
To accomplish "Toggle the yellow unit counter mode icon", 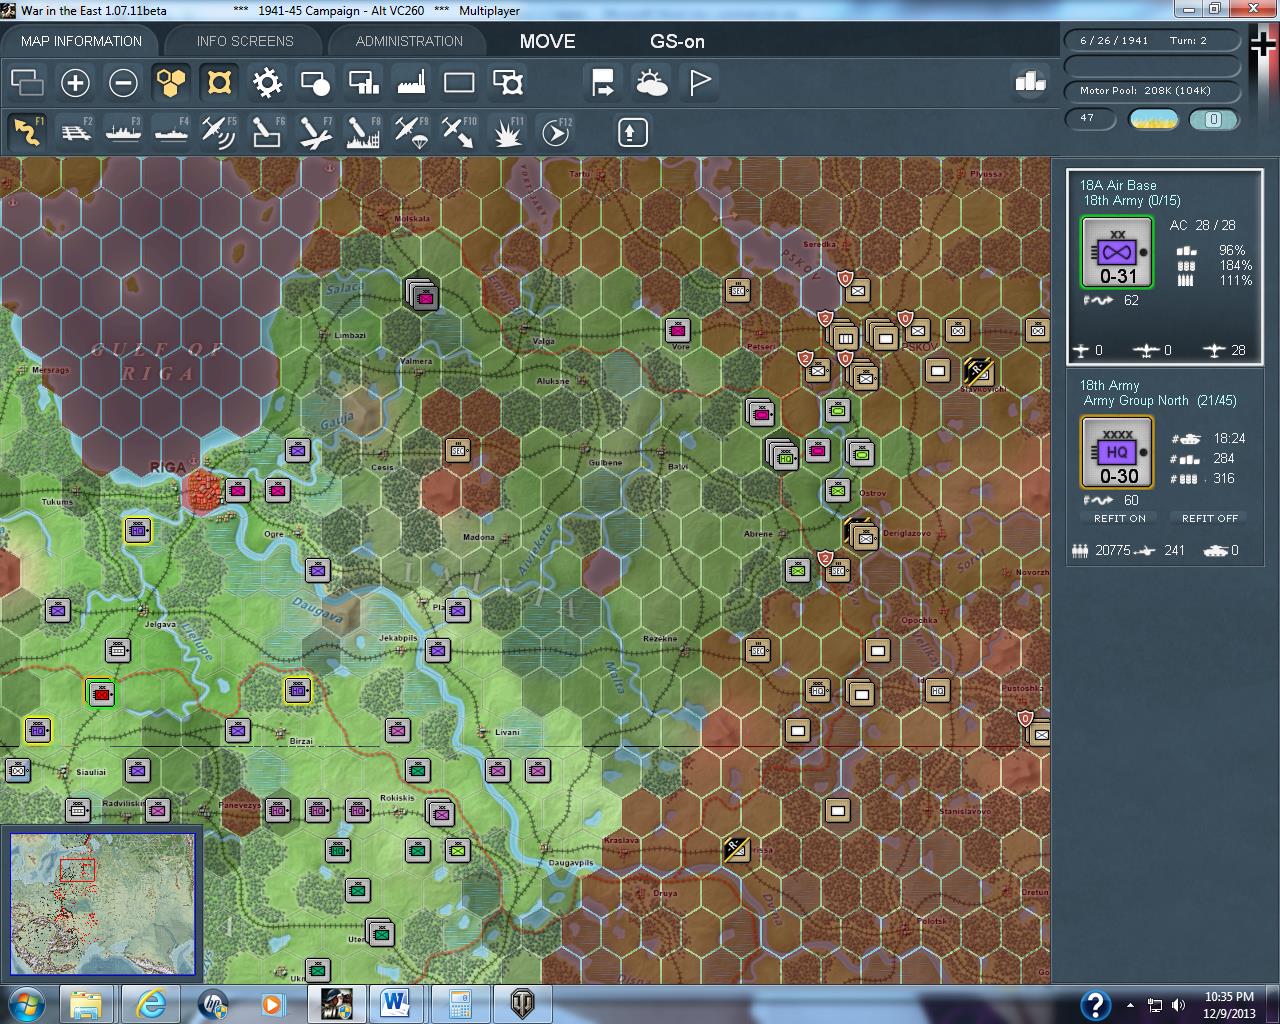I will pyautogui.click(x=219, y=82).
